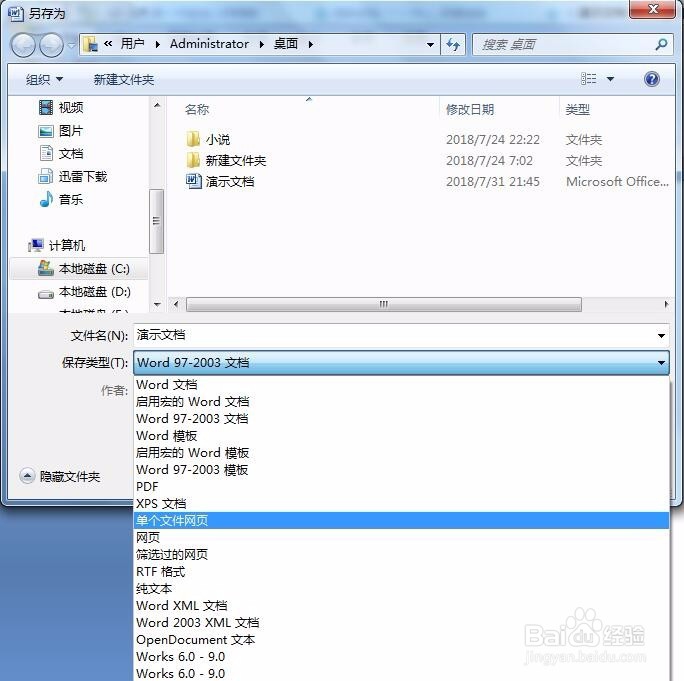Select the 新建文件夹 folder in file list

click(226, 161)
